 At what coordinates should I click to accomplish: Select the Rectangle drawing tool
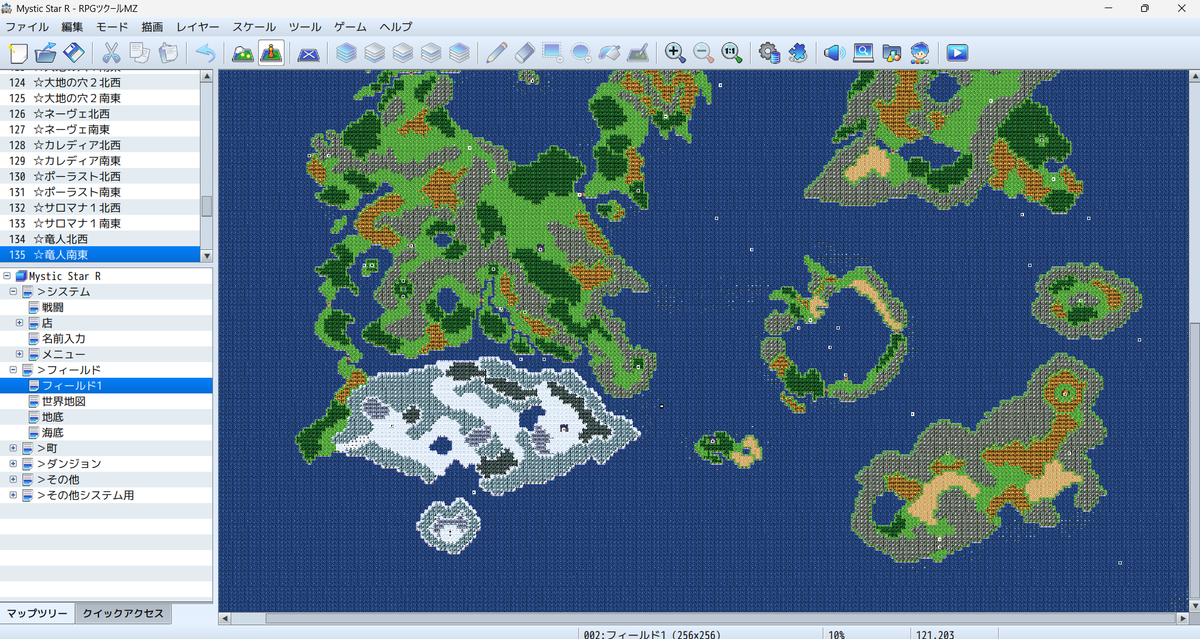pos(552,52)
